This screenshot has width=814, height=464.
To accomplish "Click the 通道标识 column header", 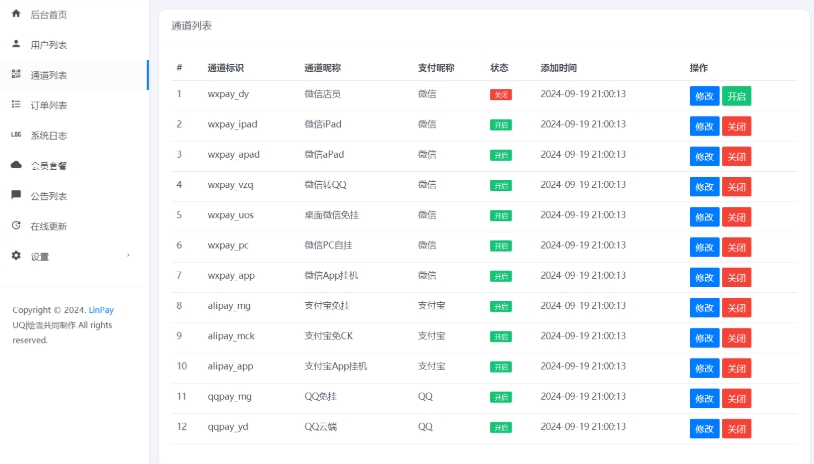I will (225, 67).
